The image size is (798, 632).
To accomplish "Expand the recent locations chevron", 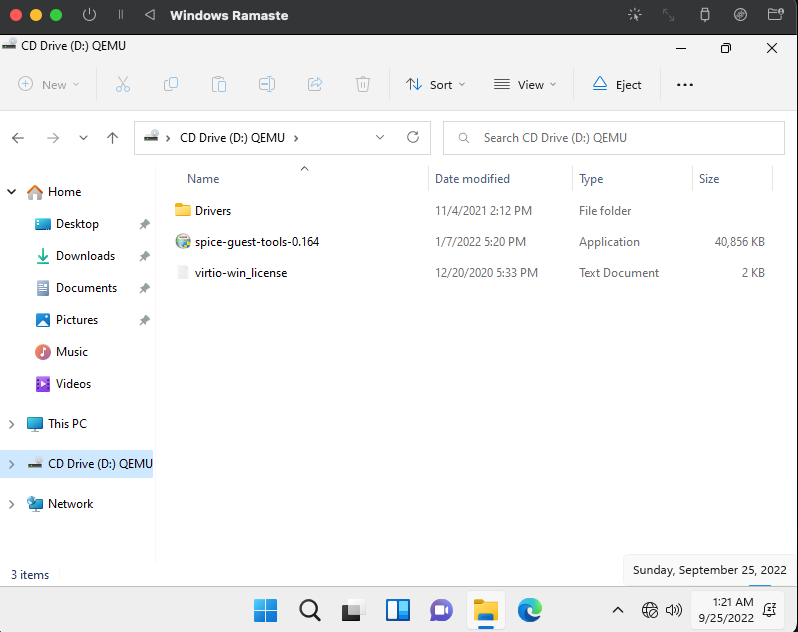I will [x=83, y=138].
